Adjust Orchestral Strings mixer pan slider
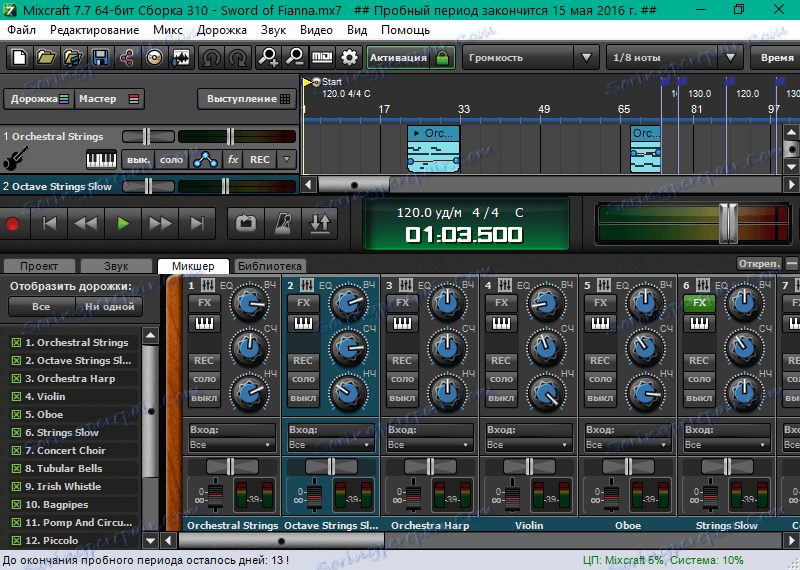 (231, 467)
